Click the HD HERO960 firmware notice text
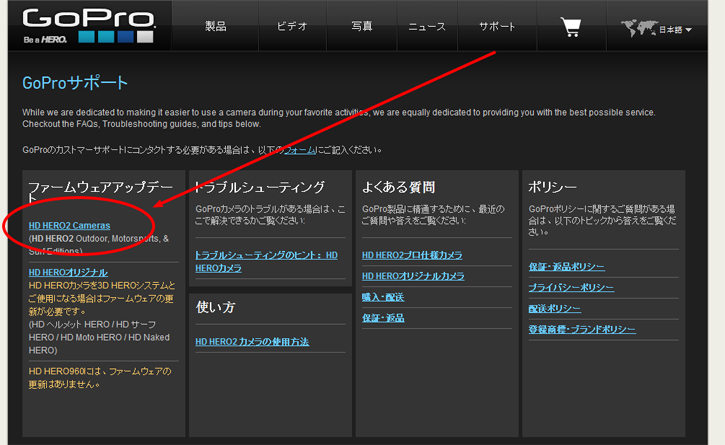 point(100,378)
